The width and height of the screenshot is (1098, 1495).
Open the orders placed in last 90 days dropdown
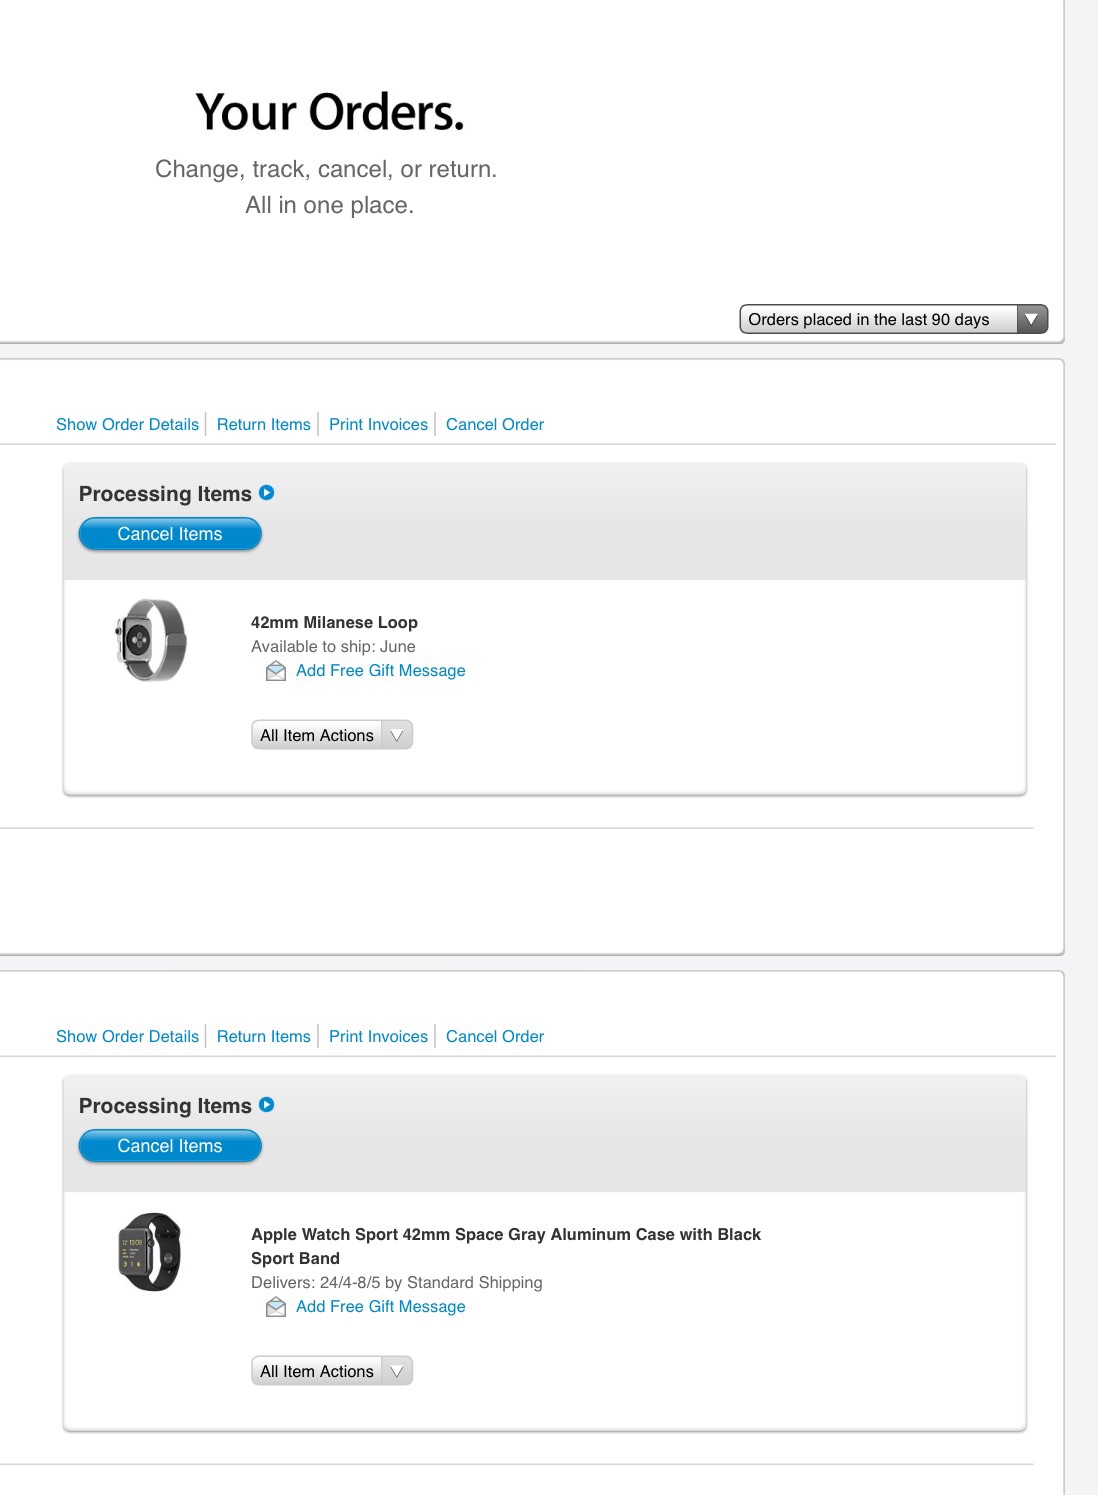pyautogui.click(x=893, y=319)
